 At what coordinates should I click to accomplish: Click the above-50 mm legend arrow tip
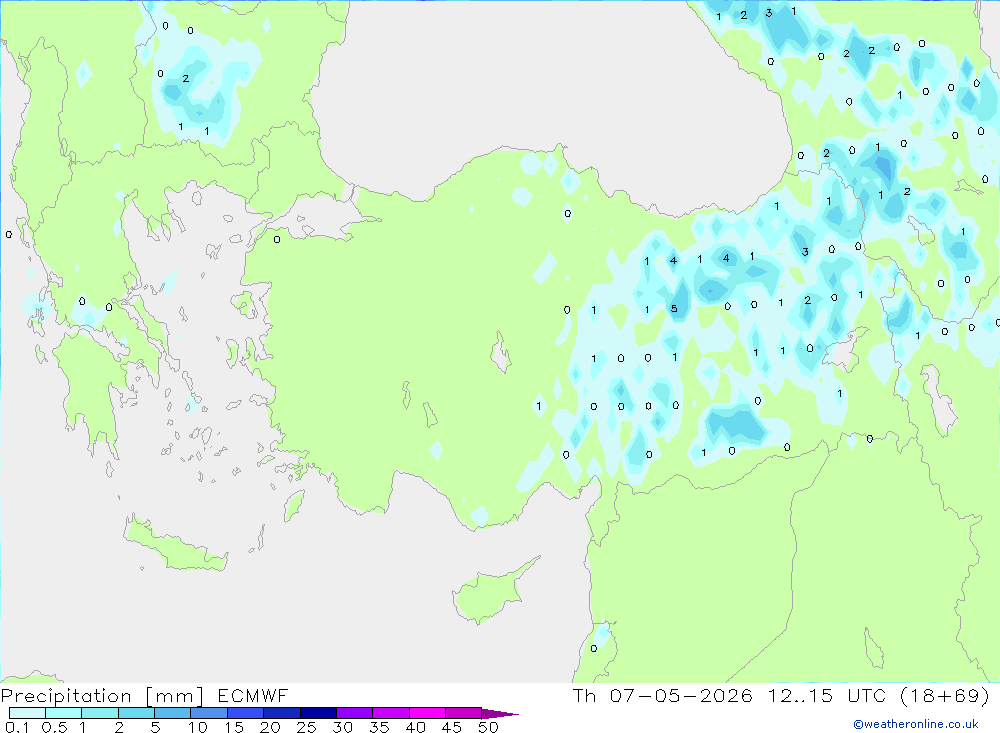coord(501,714)
